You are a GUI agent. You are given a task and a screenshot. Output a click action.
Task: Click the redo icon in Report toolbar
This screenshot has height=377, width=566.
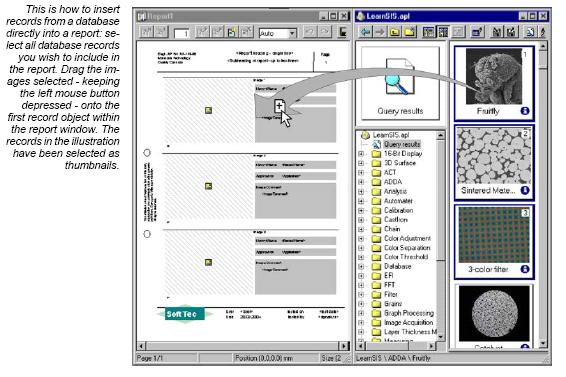pyautogui.click(x=325, y=32)
